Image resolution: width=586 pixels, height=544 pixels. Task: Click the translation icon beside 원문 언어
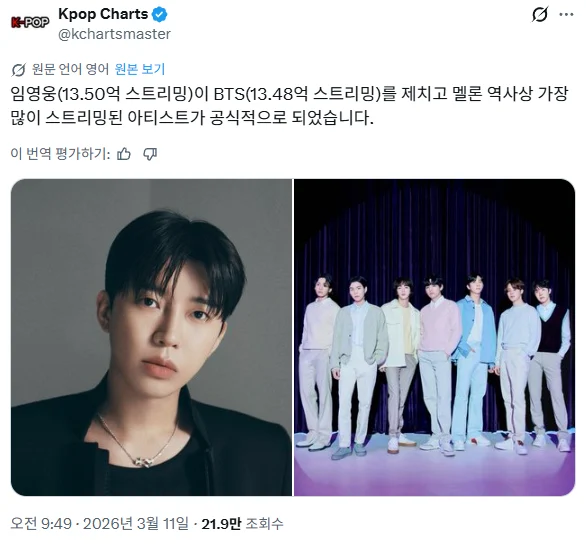pos(19,69)
